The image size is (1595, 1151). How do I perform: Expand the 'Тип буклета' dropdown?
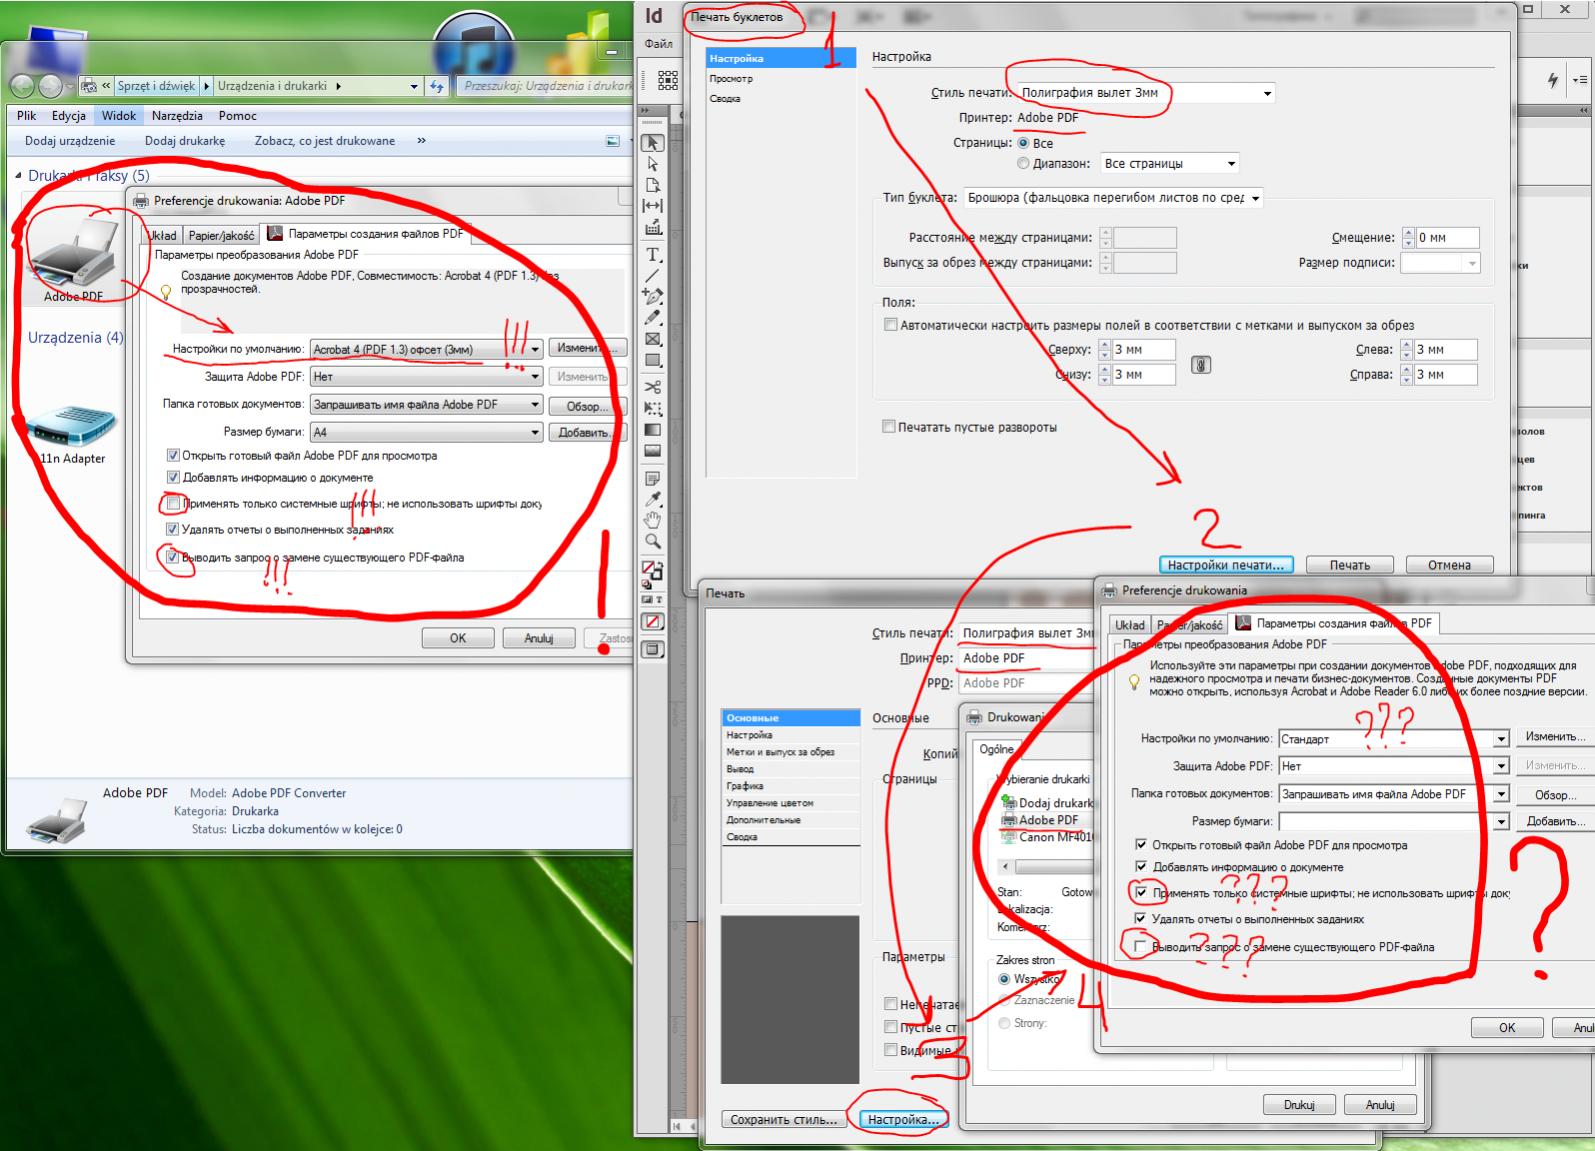1113,198
